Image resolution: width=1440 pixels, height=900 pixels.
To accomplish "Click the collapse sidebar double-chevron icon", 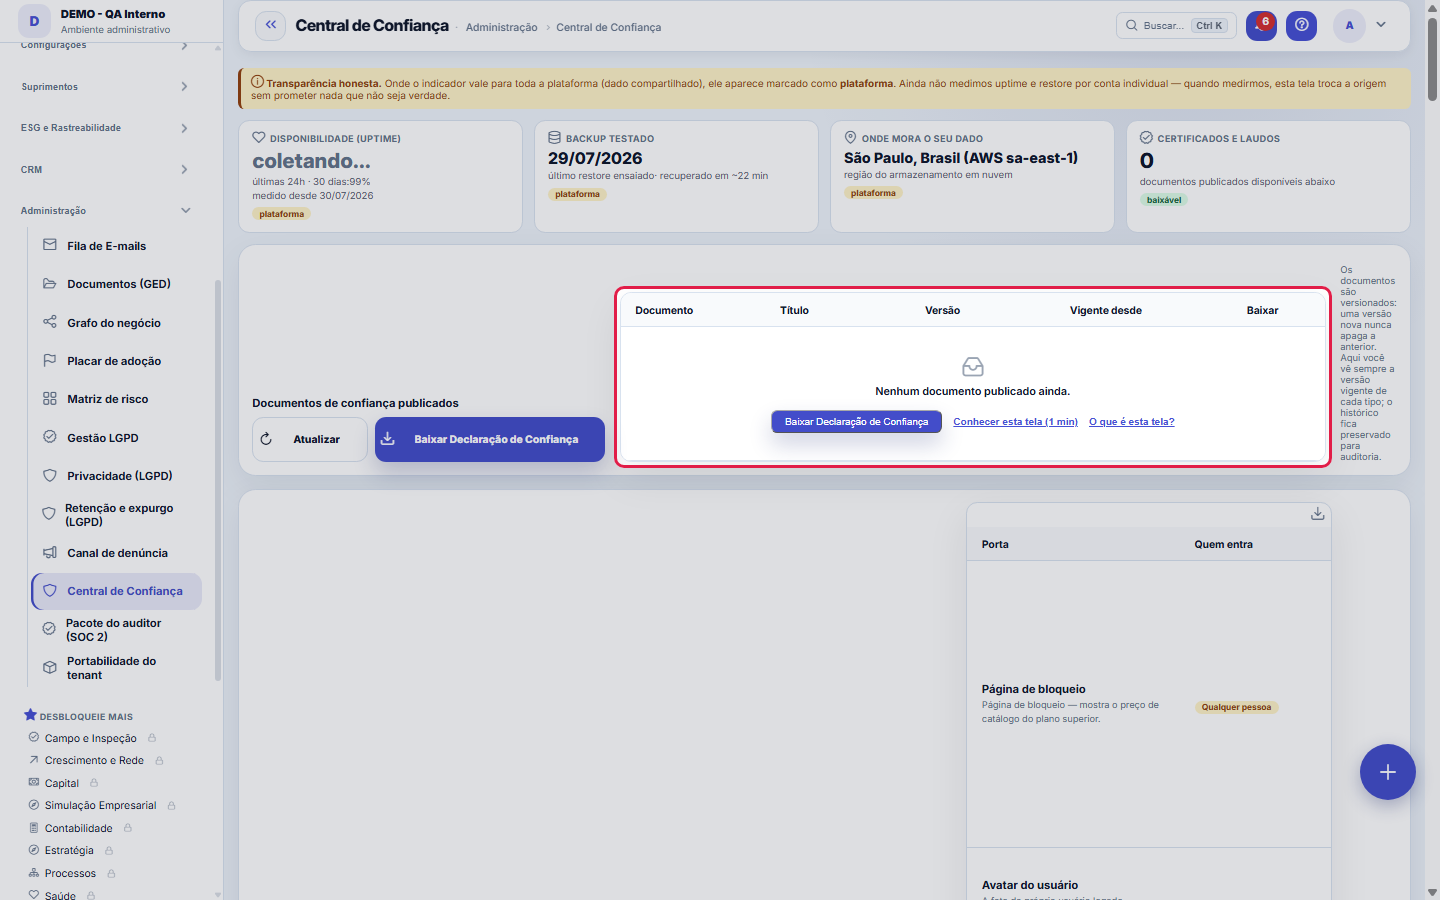I will (270, 25).
